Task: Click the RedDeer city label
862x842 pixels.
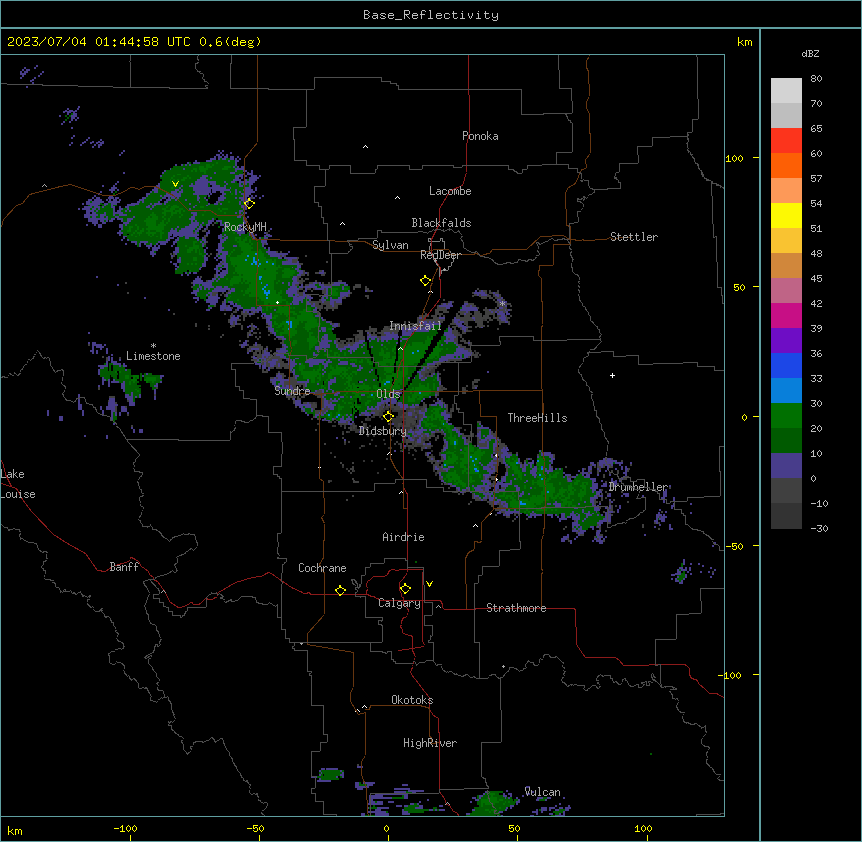Action: point(440,255)
